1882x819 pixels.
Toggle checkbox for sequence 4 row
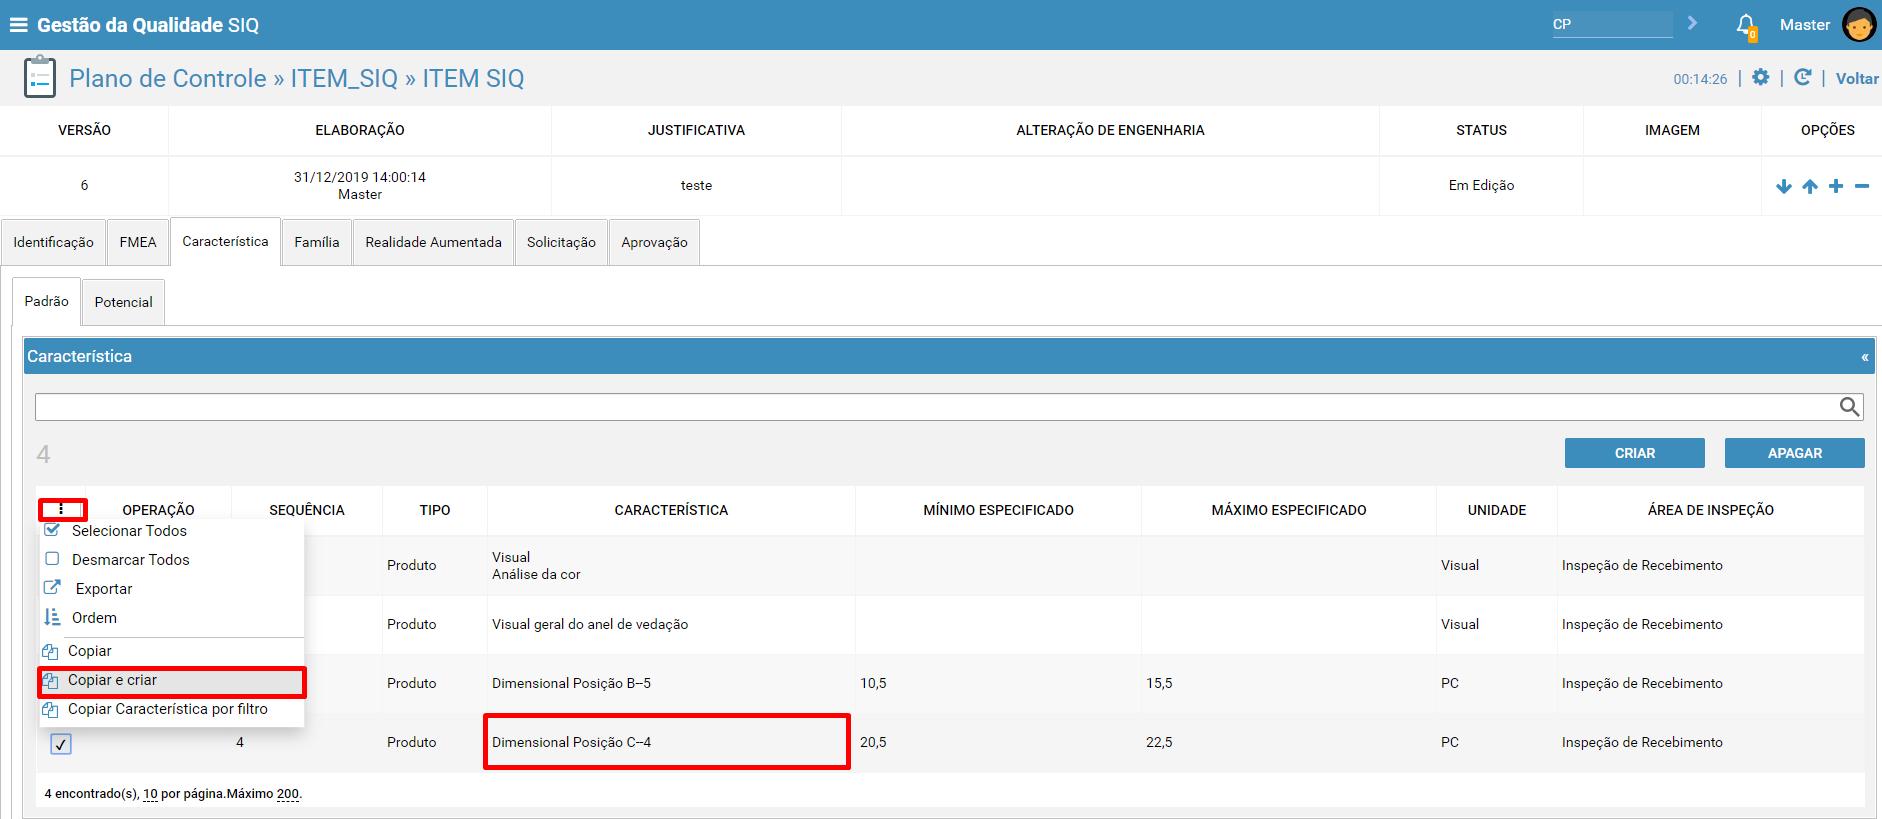(61, 743)
